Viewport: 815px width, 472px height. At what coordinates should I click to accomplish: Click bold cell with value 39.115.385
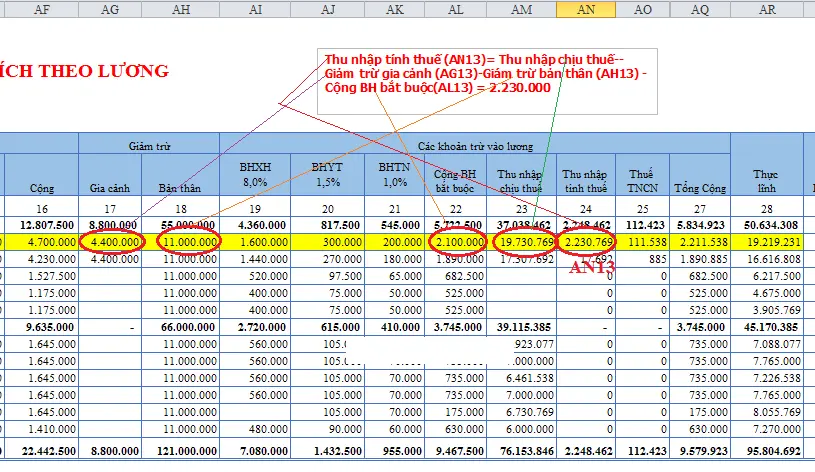(521, 327)
